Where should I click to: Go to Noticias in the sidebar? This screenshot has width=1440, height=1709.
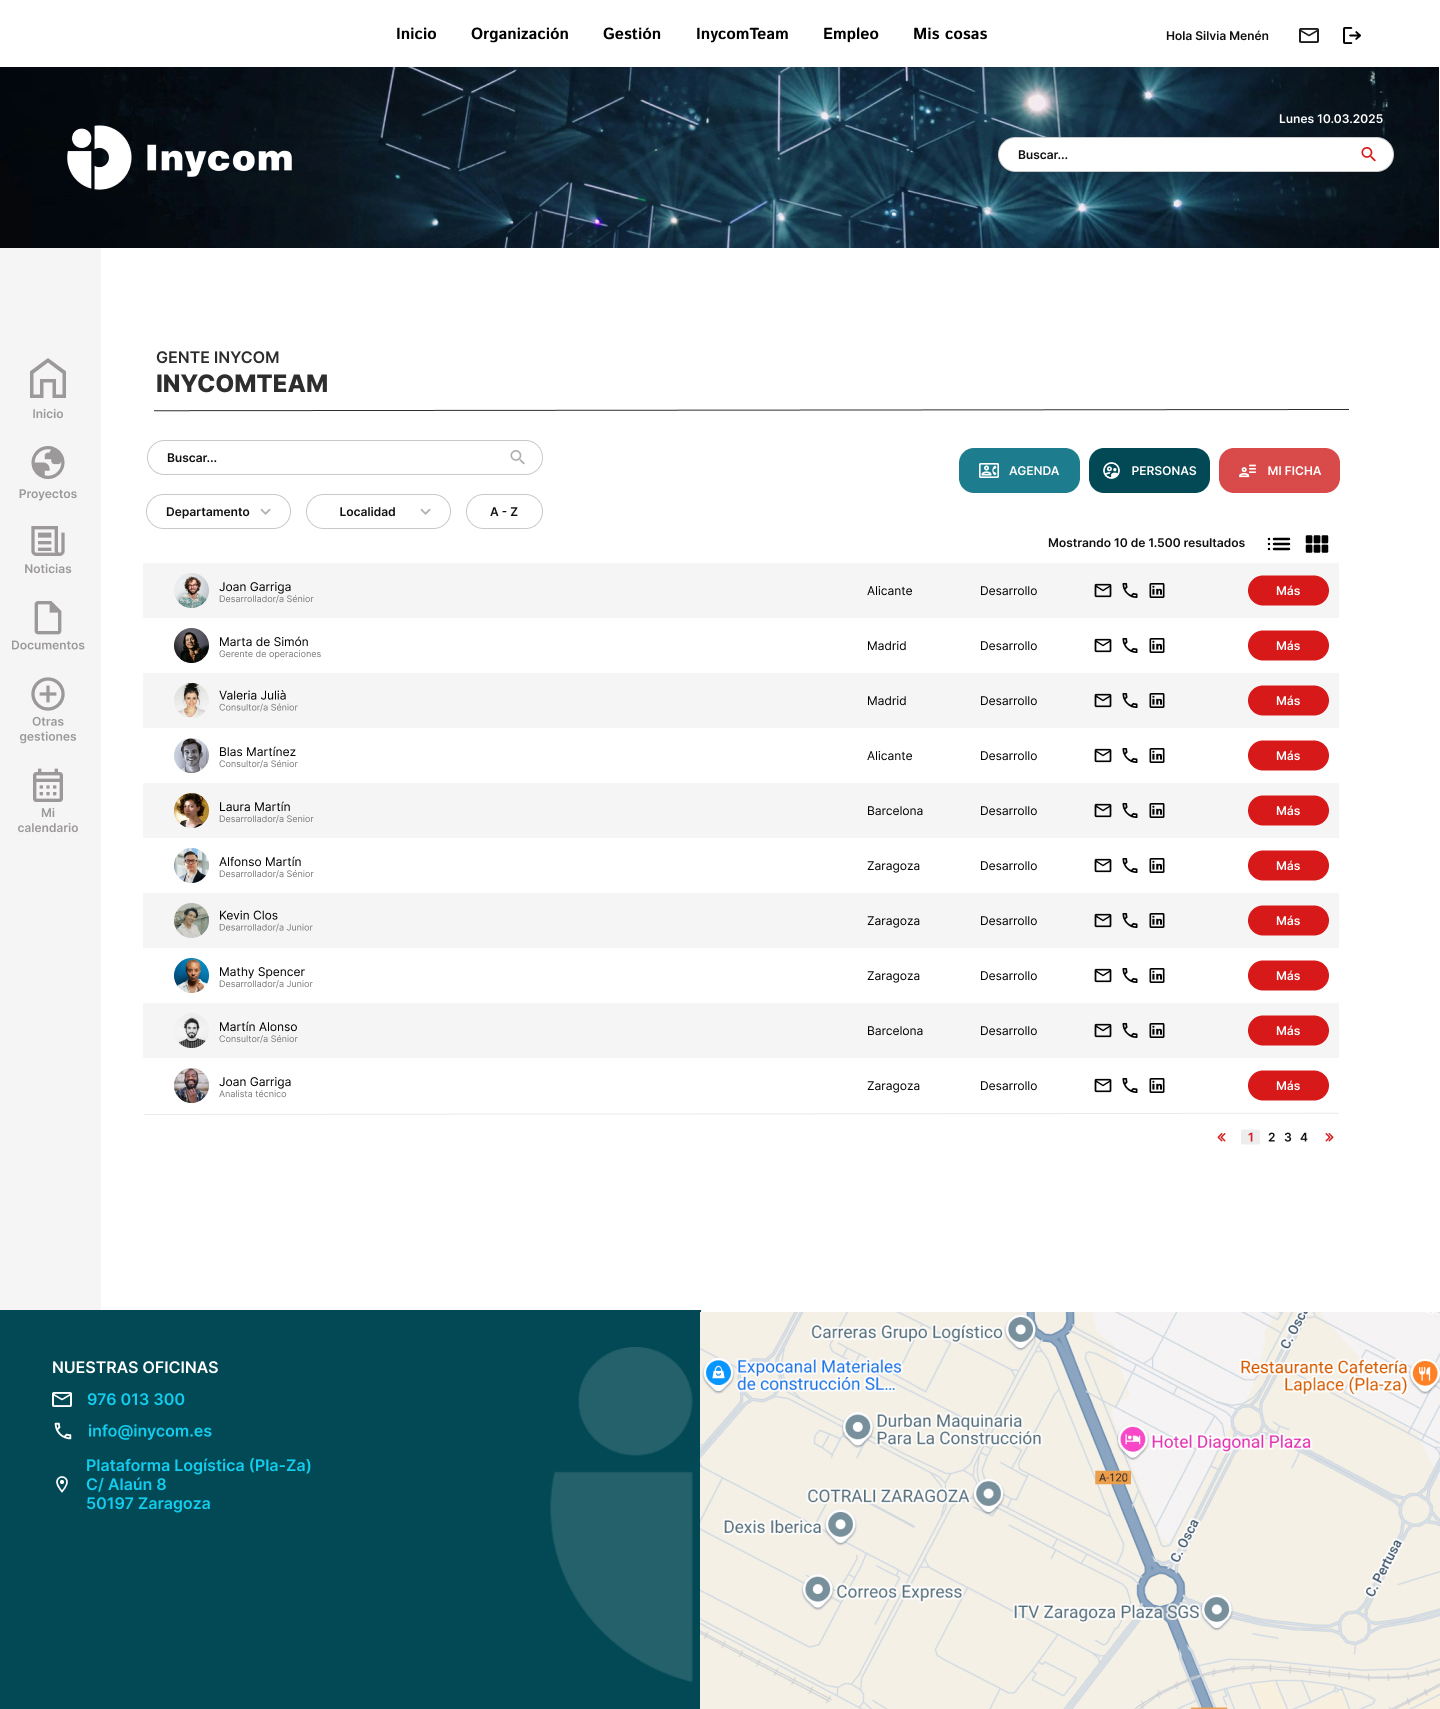(48, 550)
